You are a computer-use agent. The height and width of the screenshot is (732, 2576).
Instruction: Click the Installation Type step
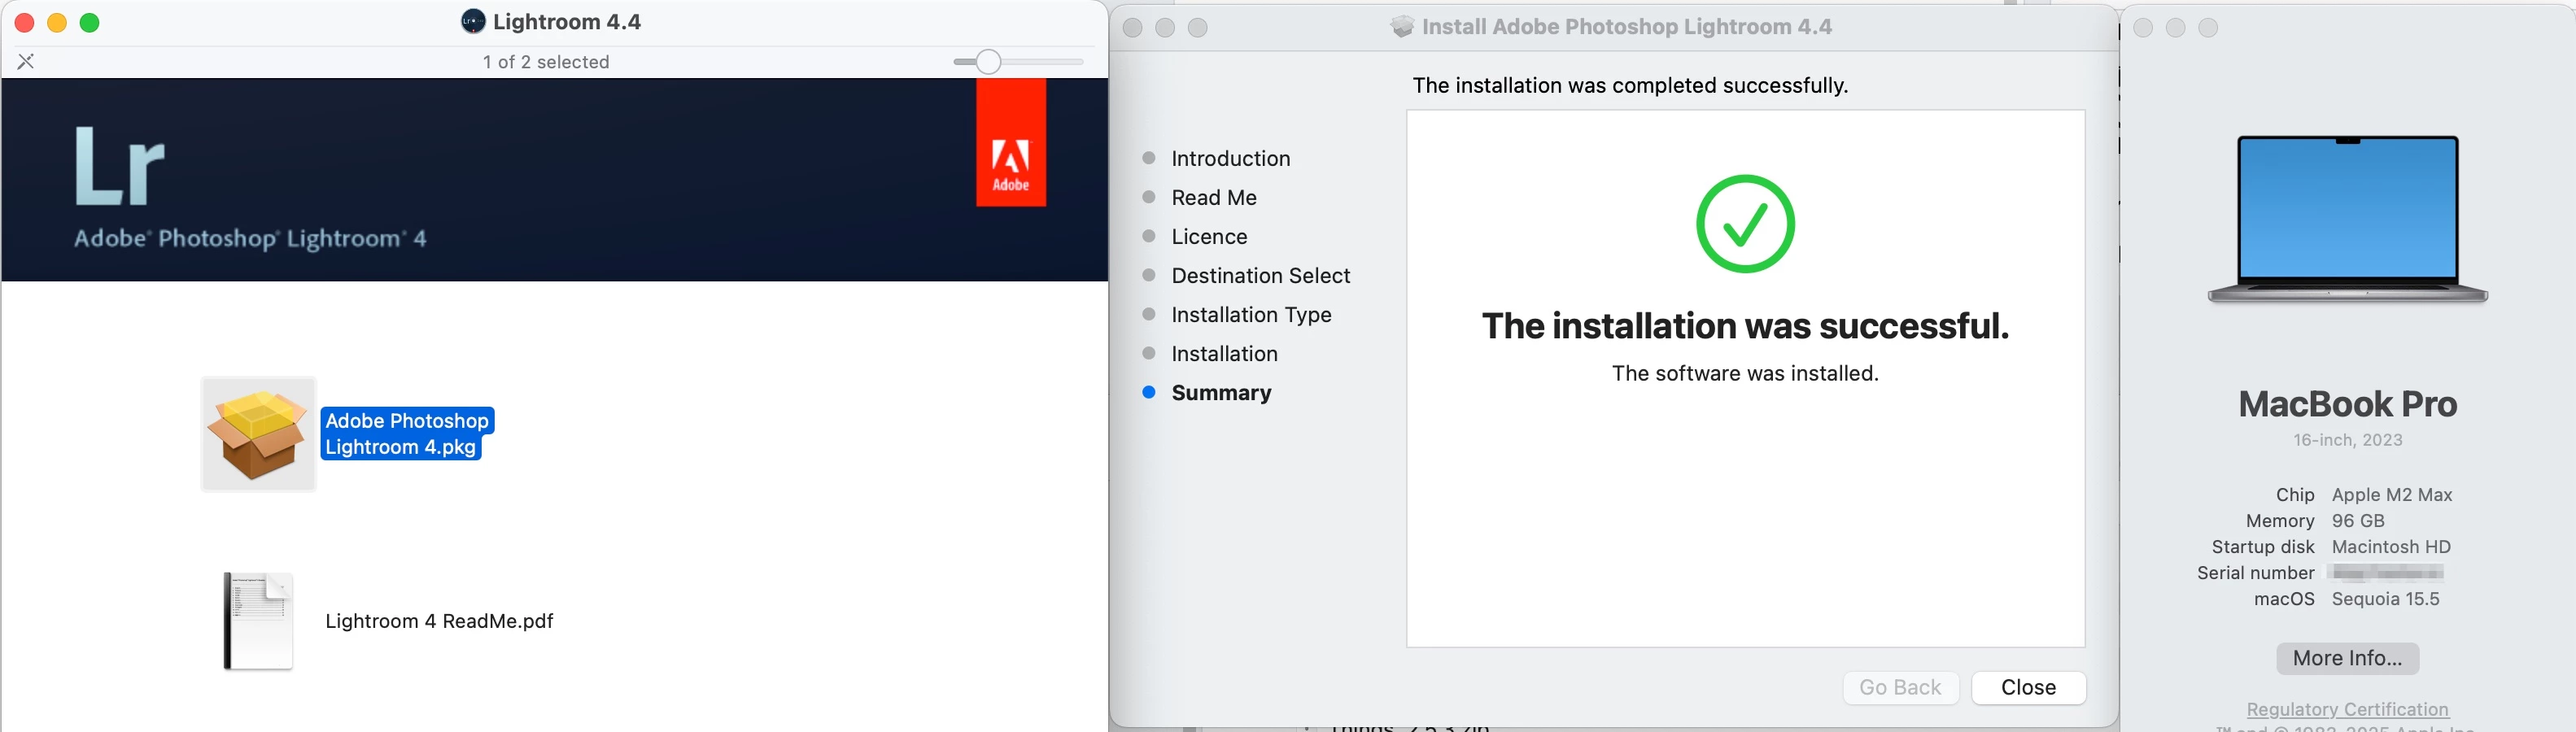point(1251,314)
